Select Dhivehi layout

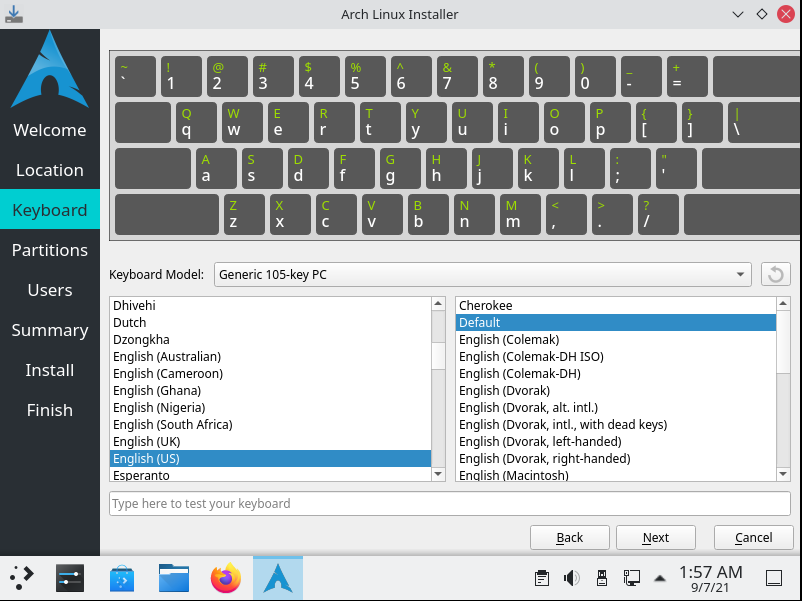point(270,305)
